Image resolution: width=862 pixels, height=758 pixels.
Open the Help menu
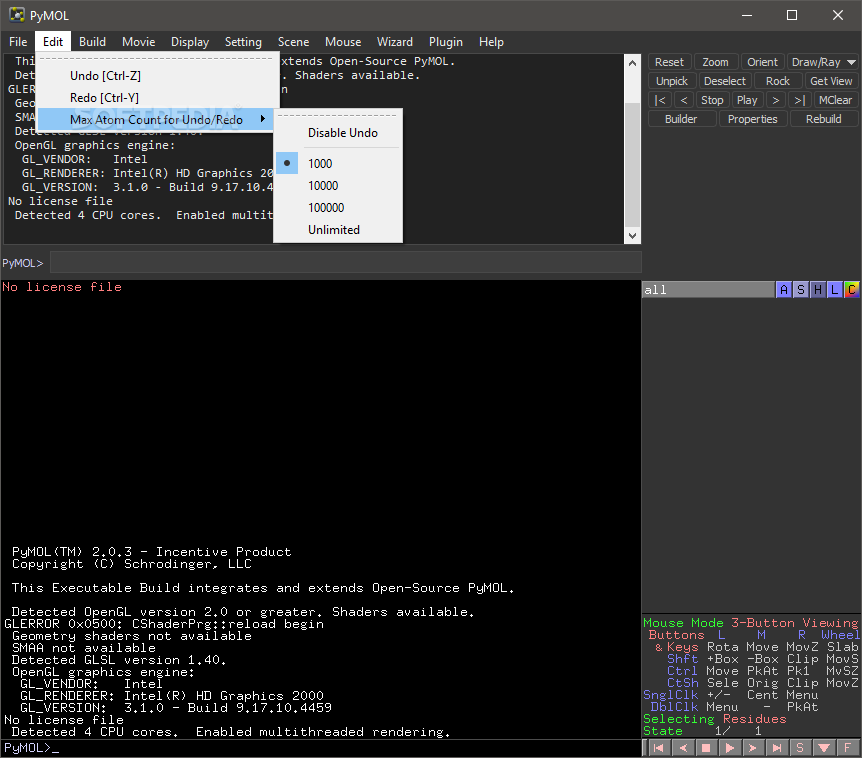[491, 42]
